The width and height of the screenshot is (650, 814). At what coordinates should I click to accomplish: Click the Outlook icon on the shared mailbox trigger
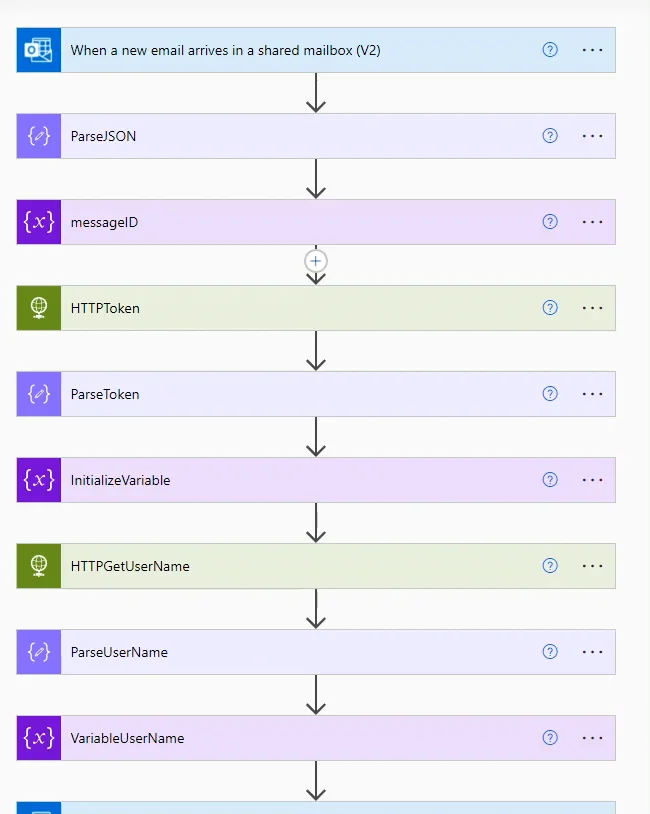click(x=39, y=50)
